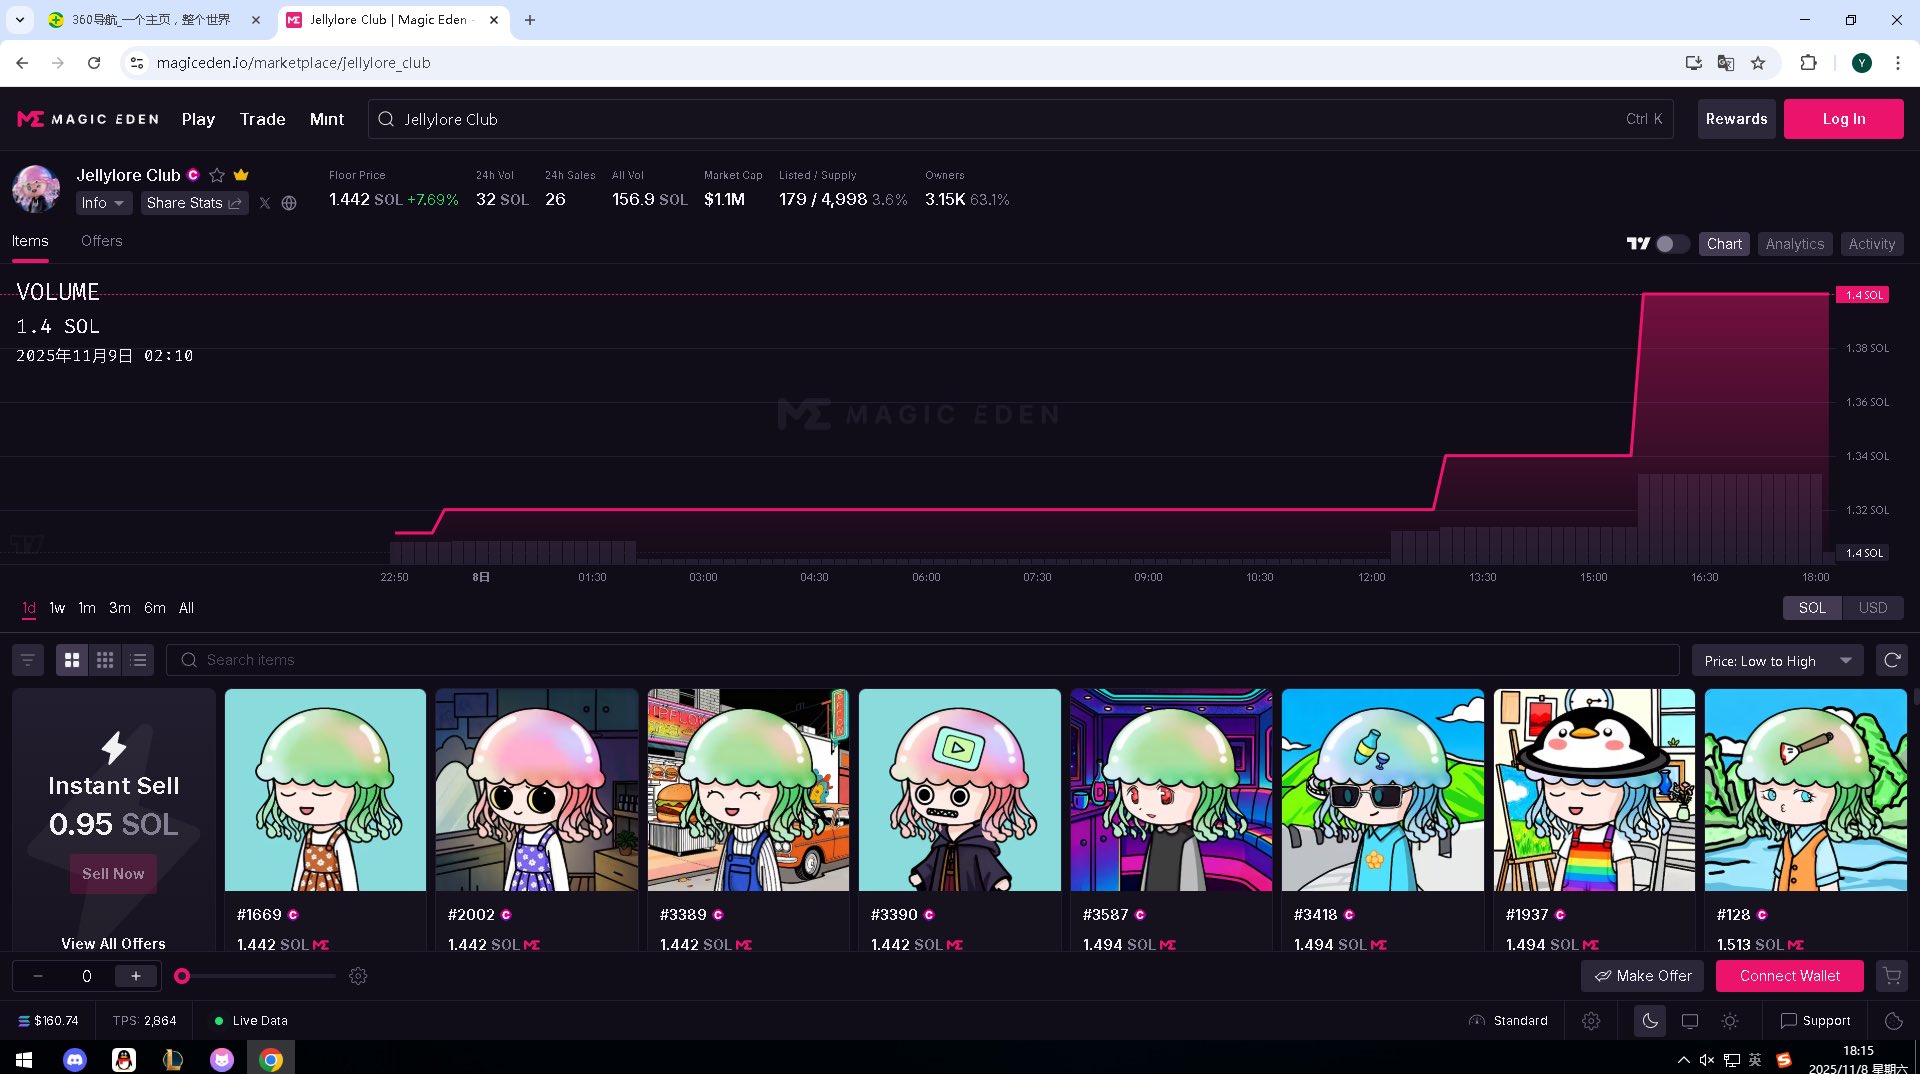1920x1074 pixels.
Task: Open the collection website globe icon
Action: point(289,203)
